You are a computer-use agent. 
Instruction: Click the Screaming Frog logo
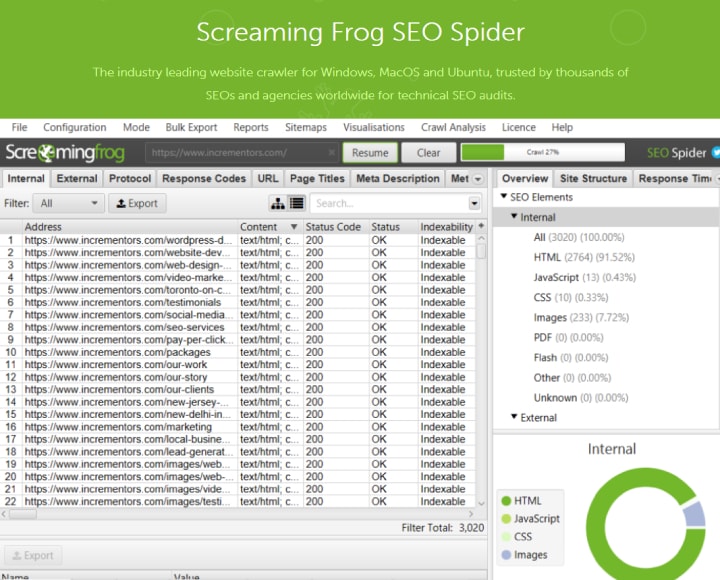65,152
